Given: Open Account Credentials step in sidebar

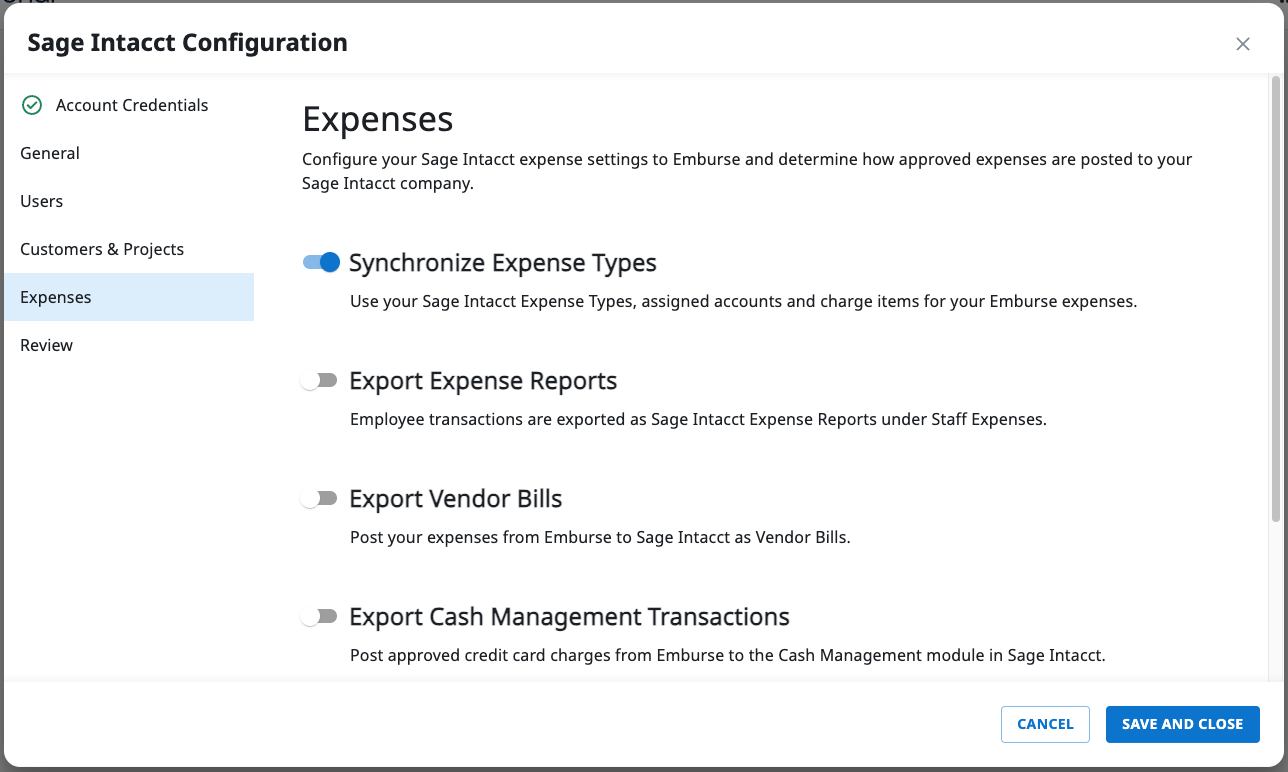Looking at the screenshot, I should (x=129, y=105).
